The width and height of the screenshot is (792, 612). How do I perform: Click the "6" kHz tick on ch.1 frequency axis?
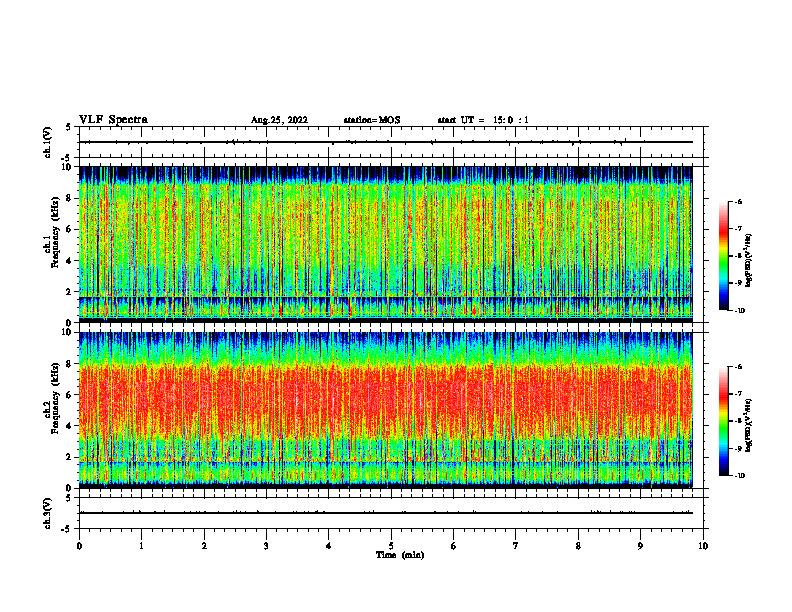pyautogui.click(x=70, y=230)
